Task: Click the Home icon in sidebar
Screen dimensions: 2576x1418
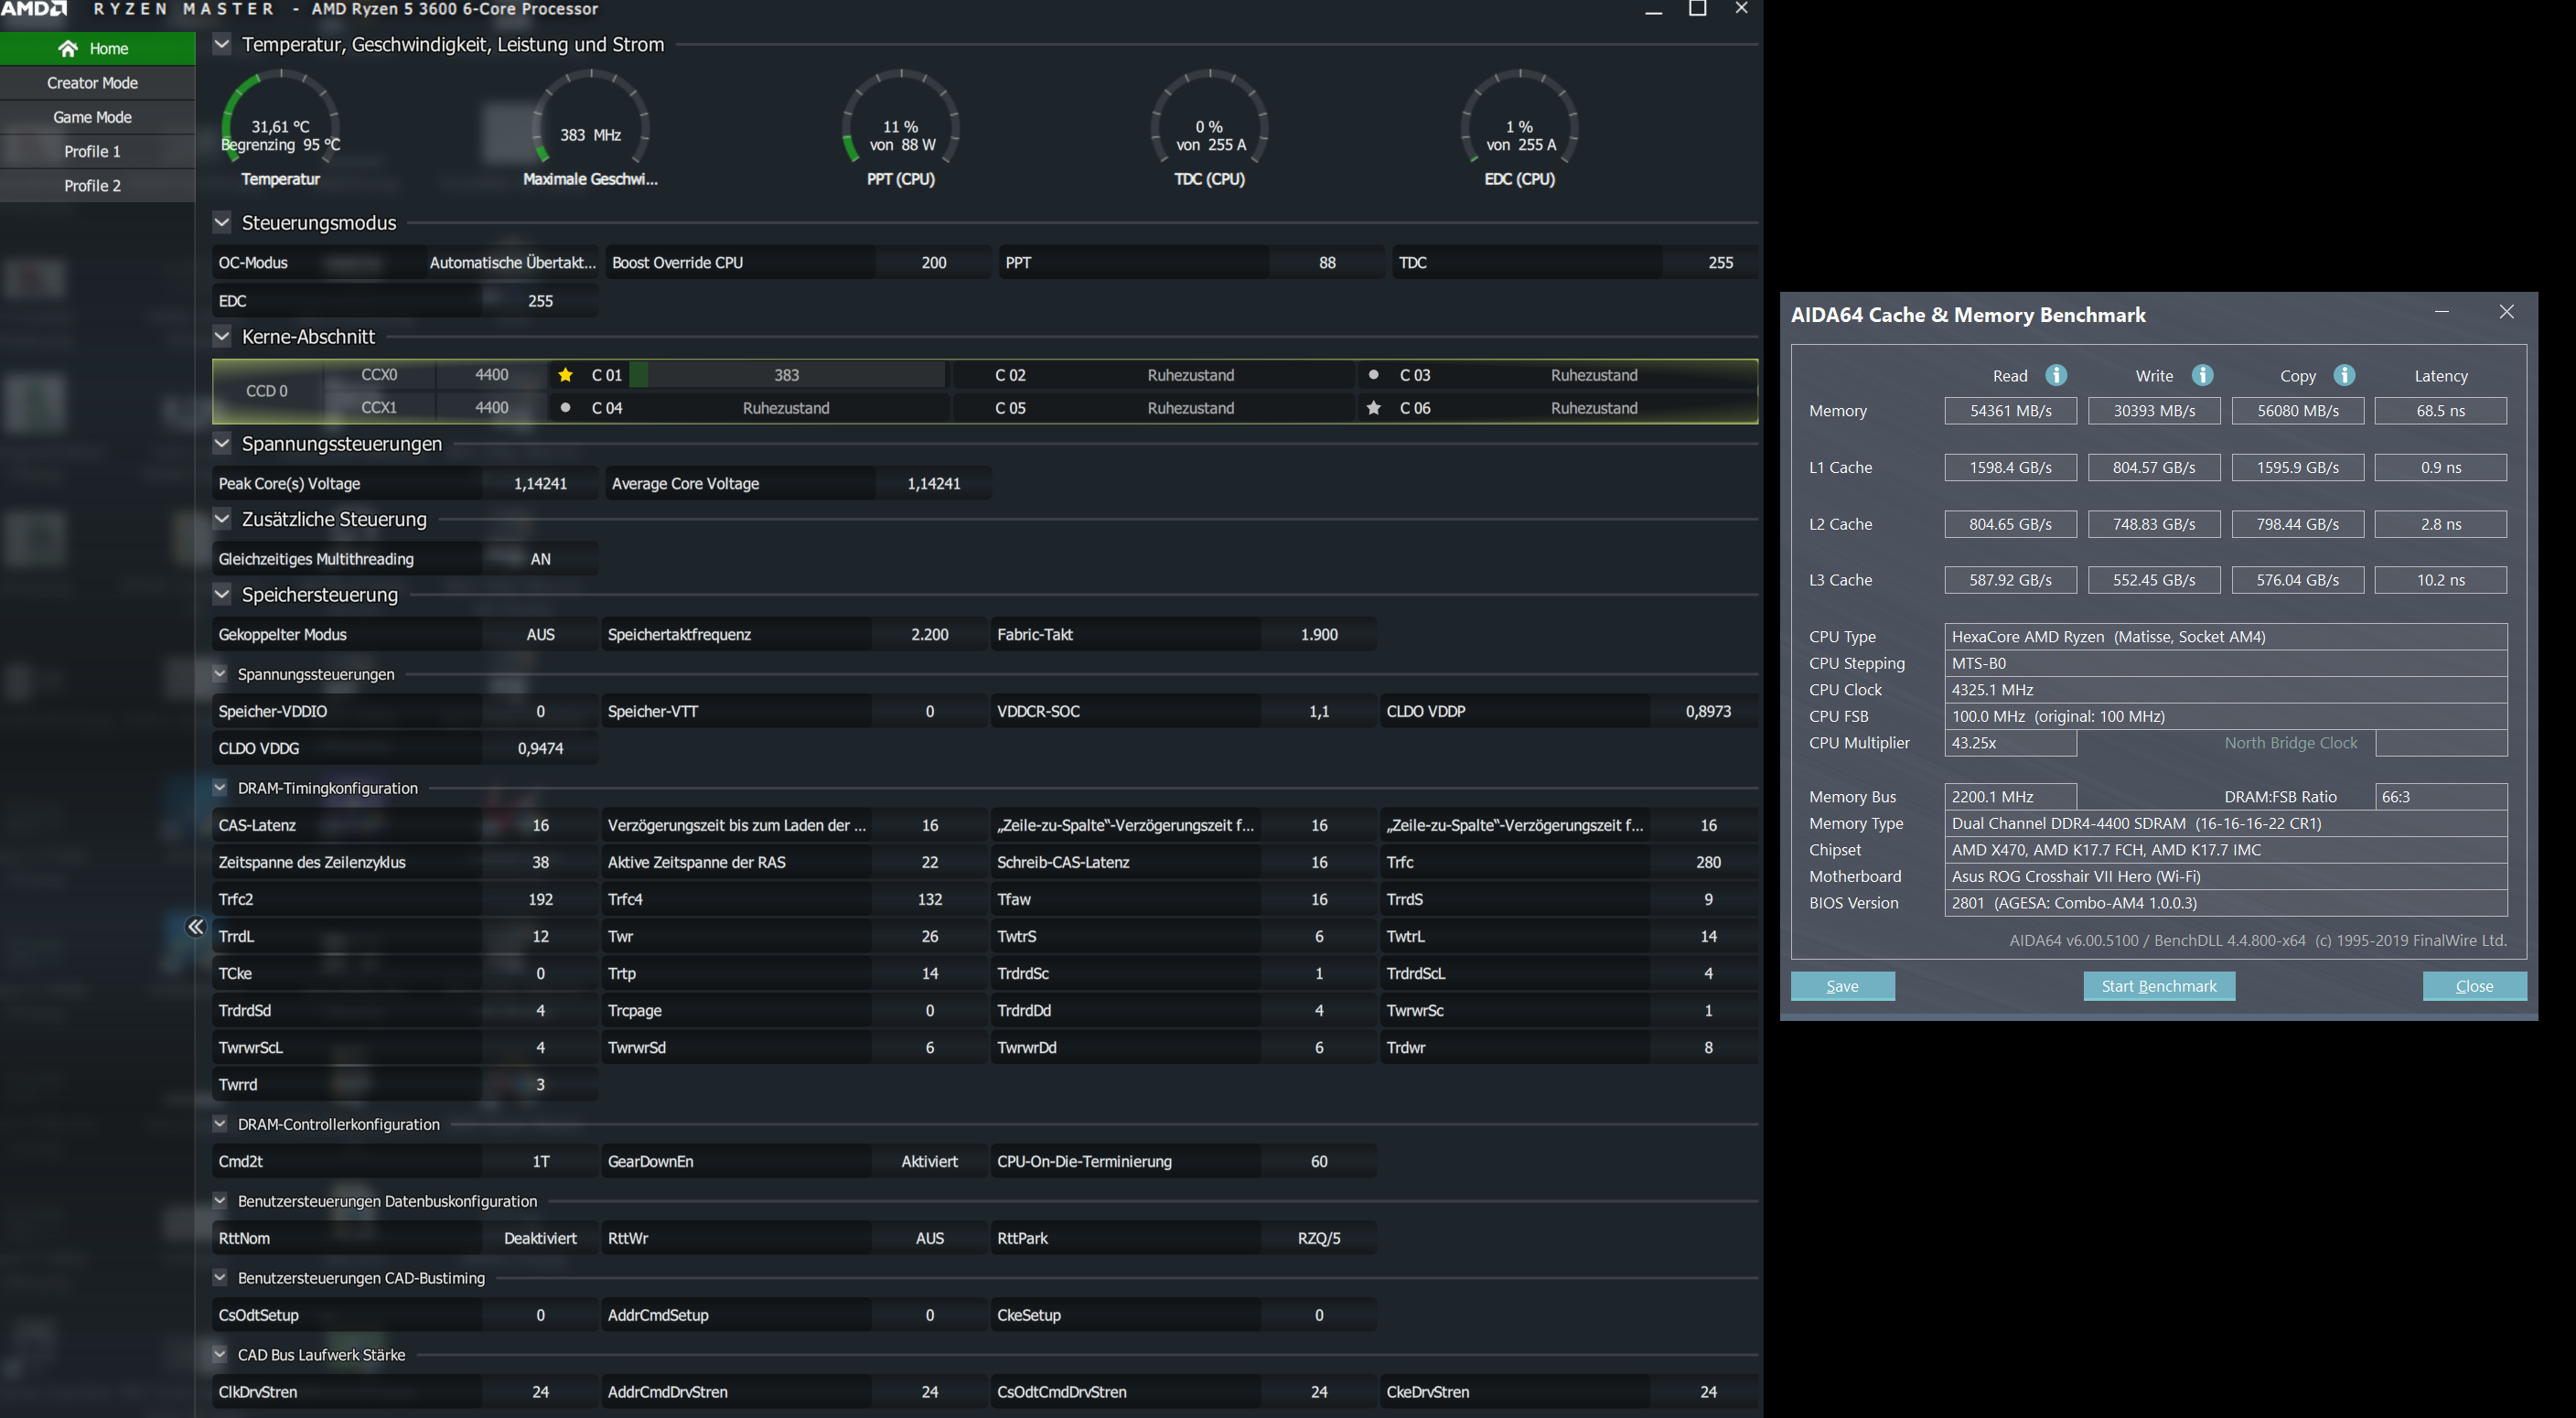Action: coord(68,48)
